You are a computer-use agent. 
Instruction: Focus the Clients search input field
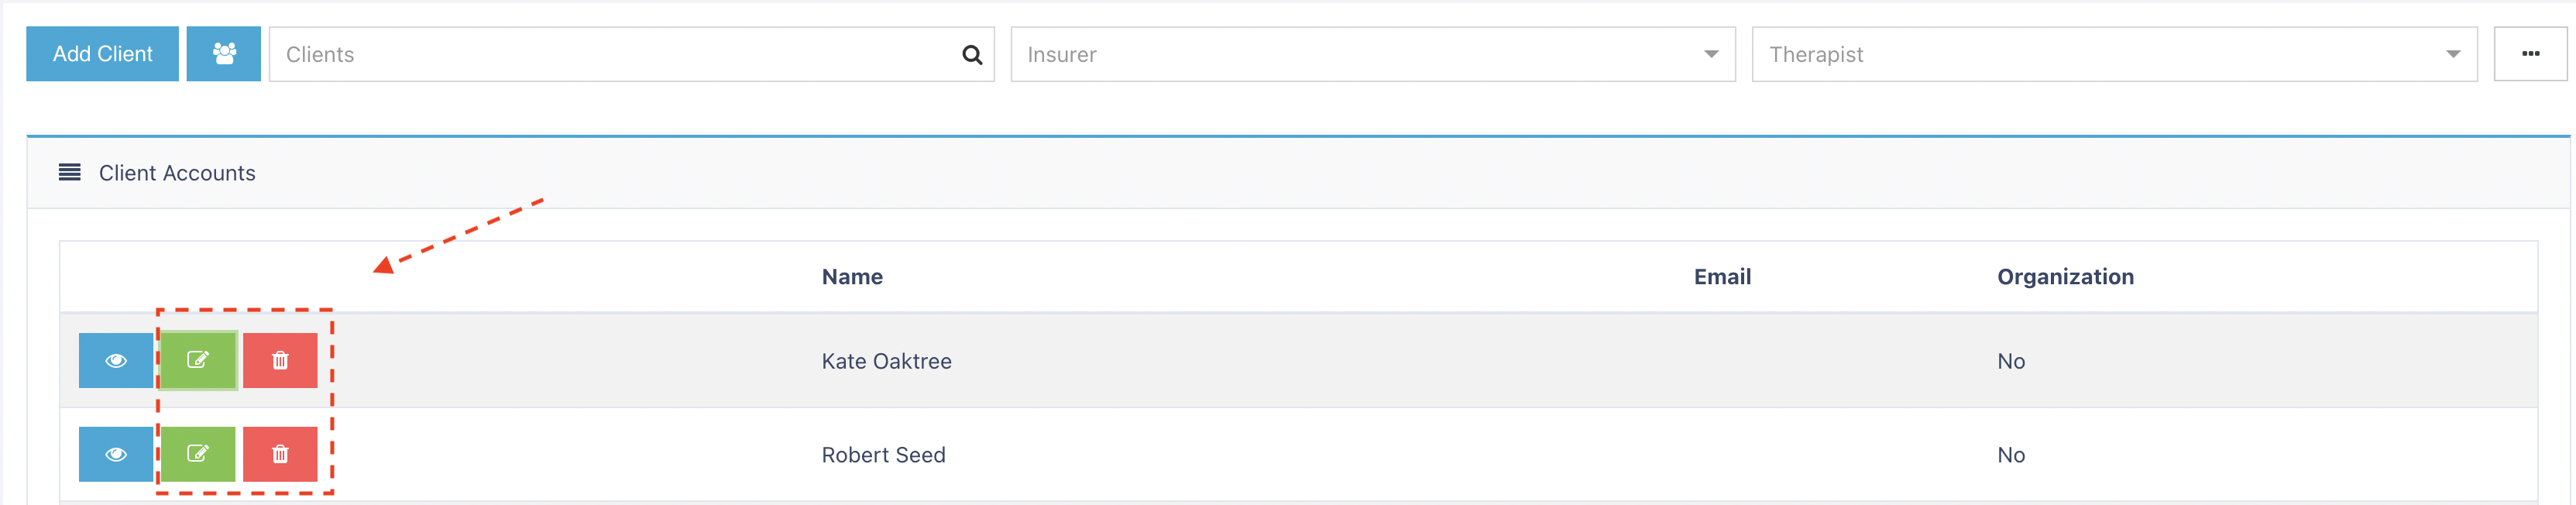(x=631, y=54)
